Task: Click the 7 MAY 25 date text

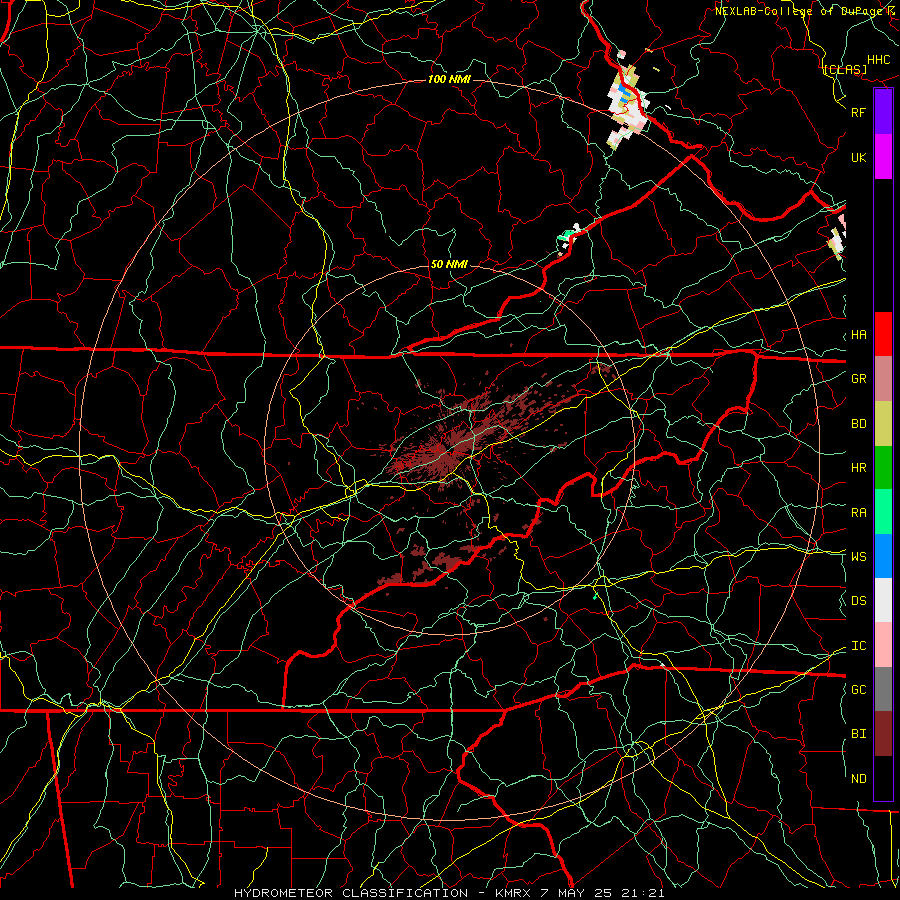Action: click(576, 893)
